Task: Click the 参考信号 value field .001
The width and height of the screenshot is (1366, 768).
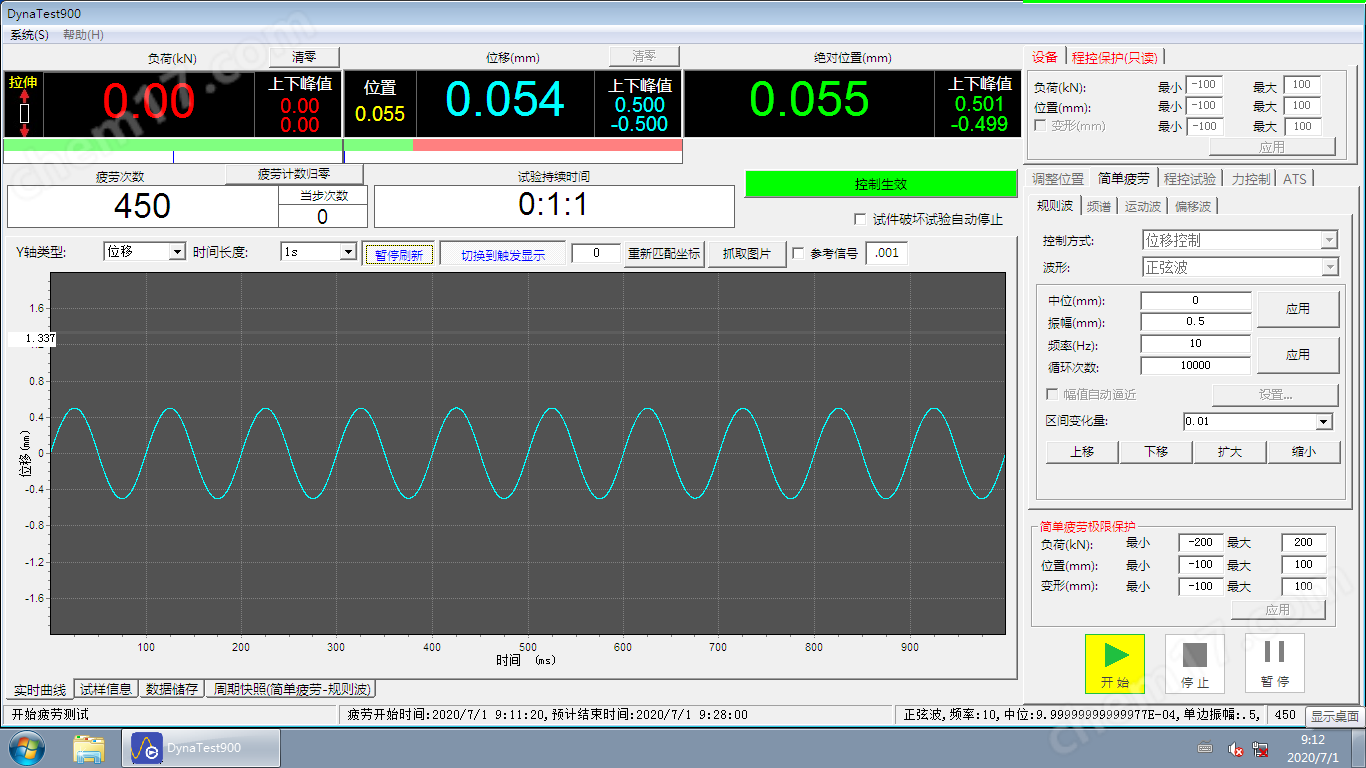Action: [x=886, y=254]
